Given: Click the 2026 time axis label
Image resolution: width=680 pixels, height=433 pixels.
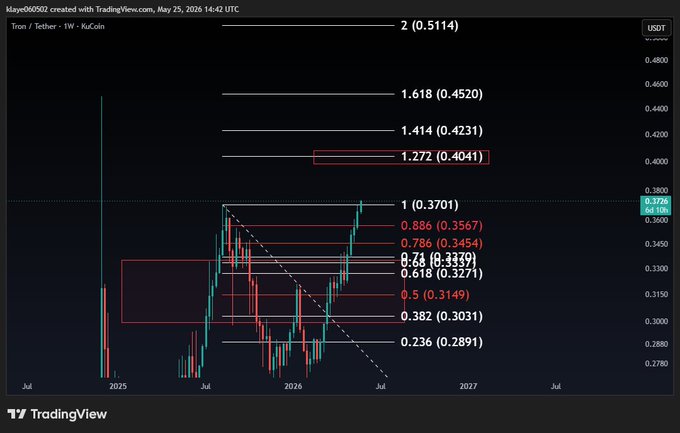Looking at the screenshot, I should [x=293, y=386].
